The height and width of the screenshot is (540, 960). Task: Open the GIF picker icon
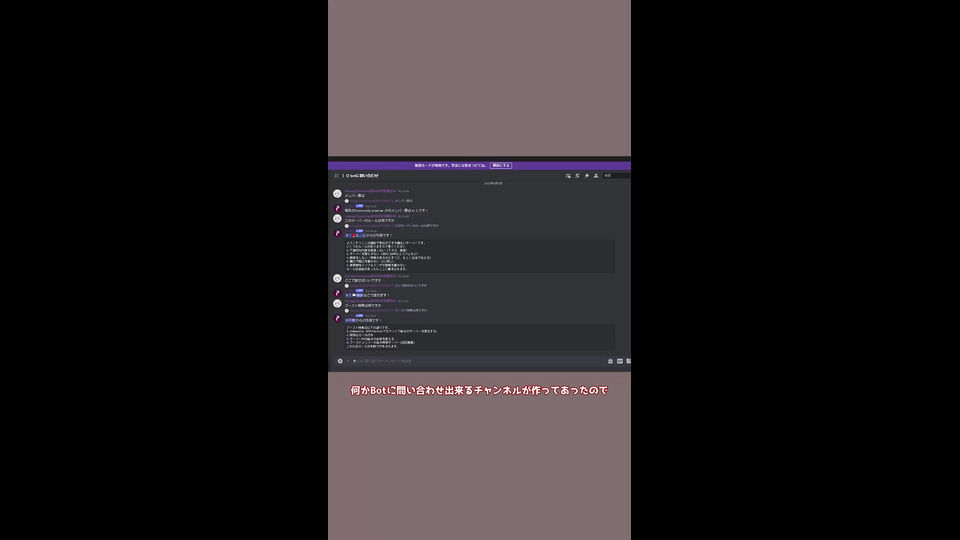[620, 361]
